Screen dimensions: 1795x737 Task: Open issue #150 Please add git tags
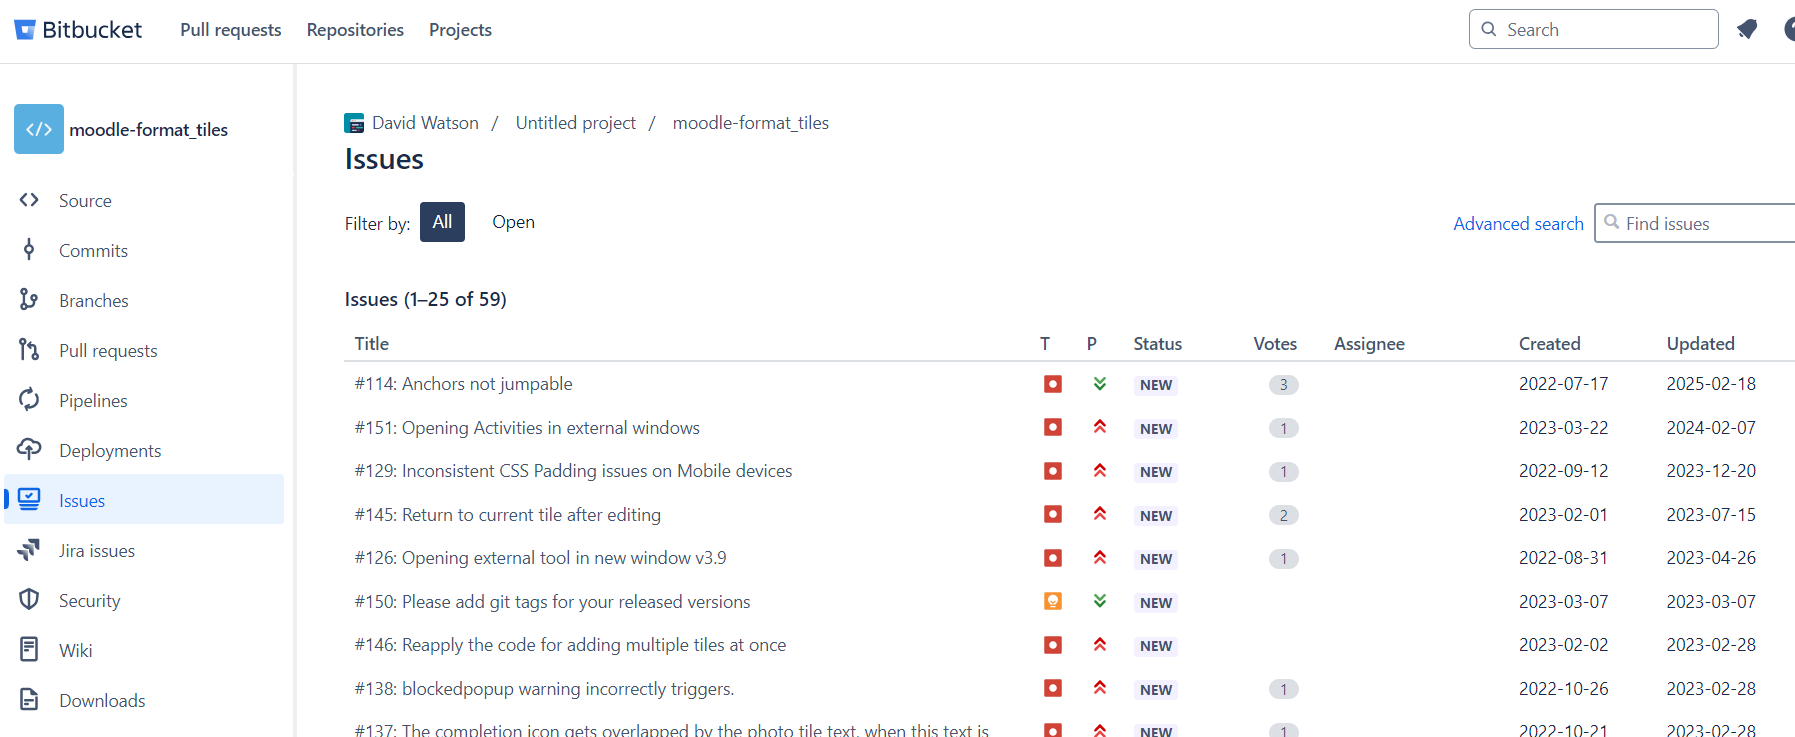pyautogui.click(x=553, y=602)
